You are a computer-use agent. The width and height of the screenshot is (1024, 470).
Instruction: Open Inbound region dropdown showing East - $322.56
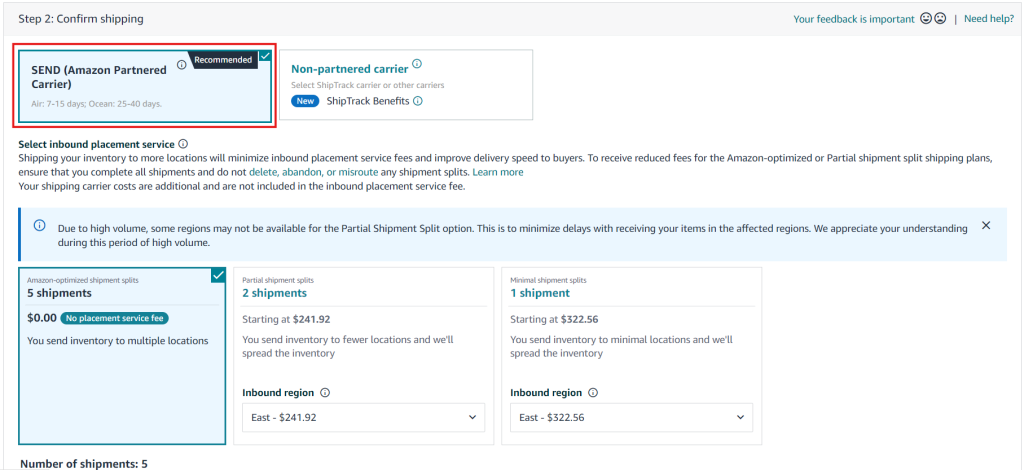pyautogui.click(x=631, y=417)
